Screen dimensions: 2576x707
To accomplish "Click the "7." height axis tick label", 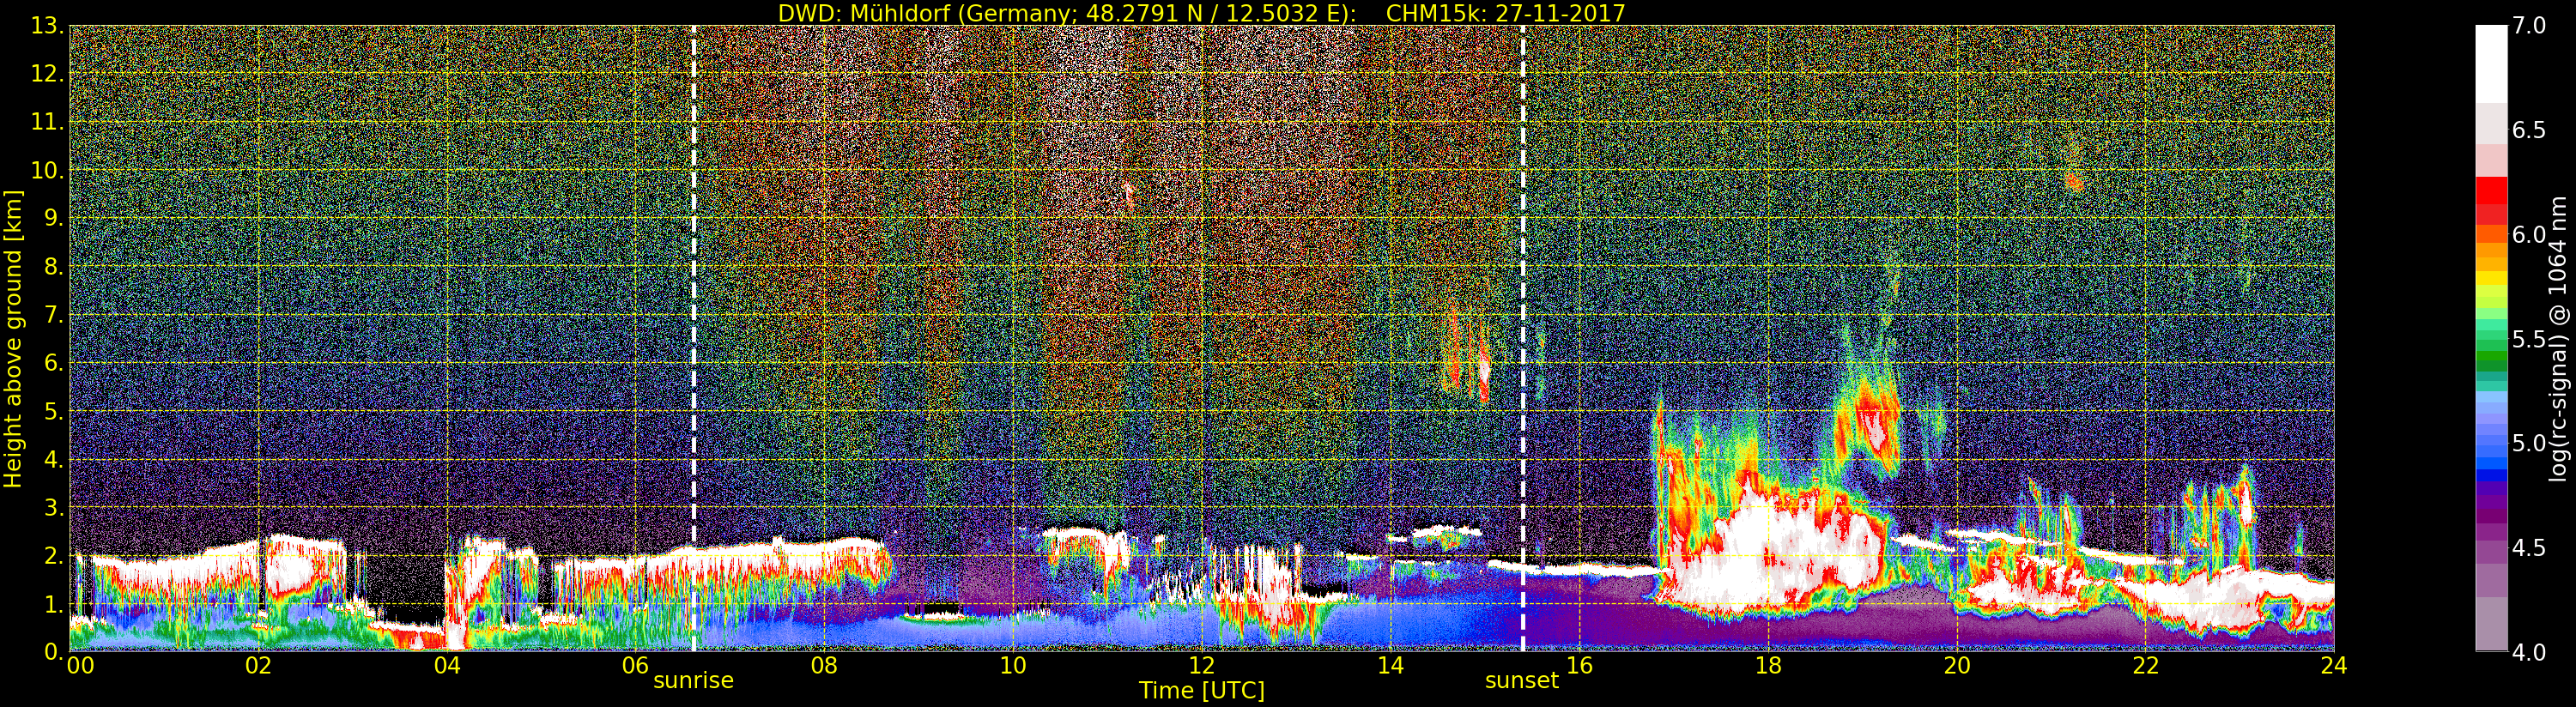I will [x=53, y=315].
